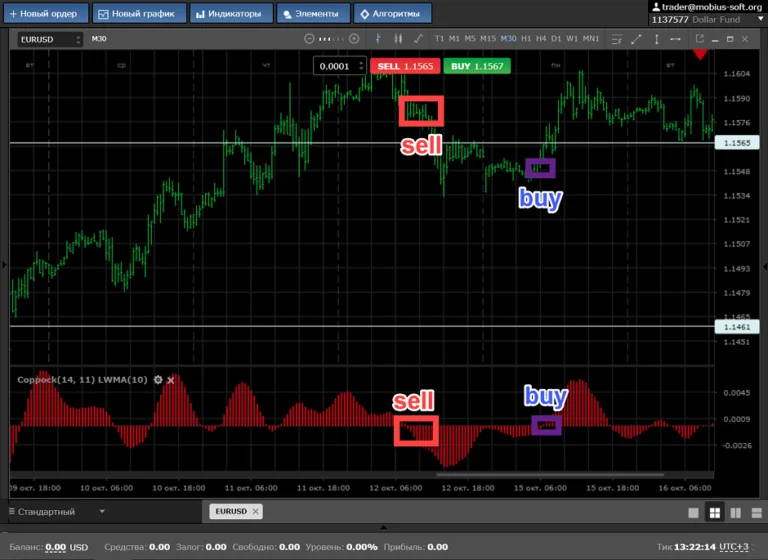Zoom out chart with minus icon
The width and height of the screenshot is (768, 560).
(309, 39)
